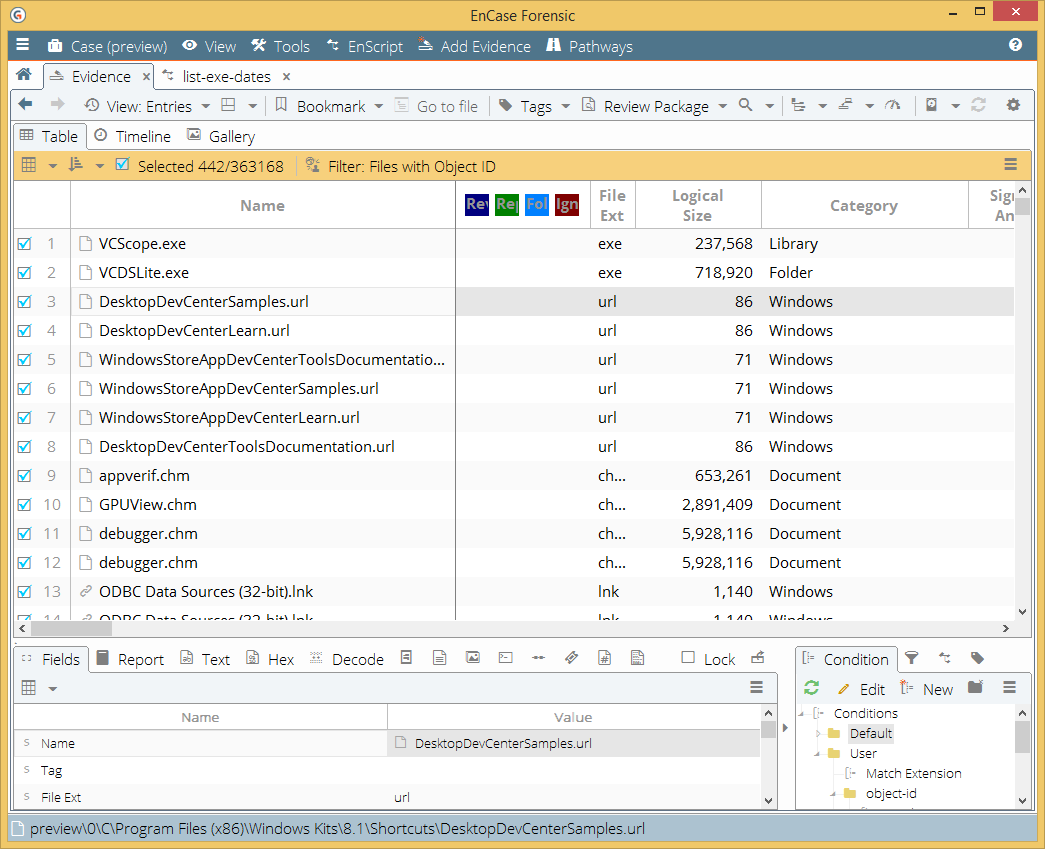1045x849 pixels.
Task: Open the View: Entries dropdown arrow
Action: [x=206, y=106]
